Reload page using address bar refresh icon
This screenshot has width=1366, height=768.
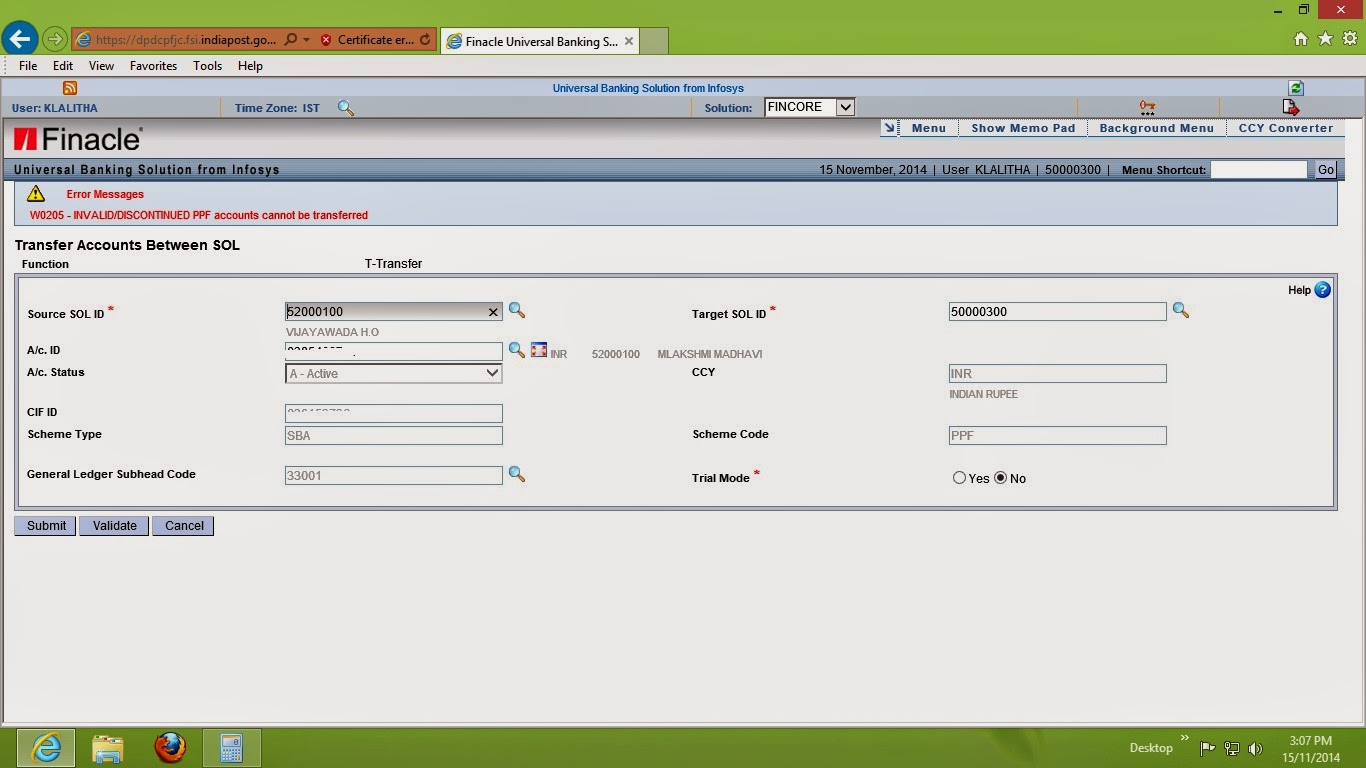[425, 40]
